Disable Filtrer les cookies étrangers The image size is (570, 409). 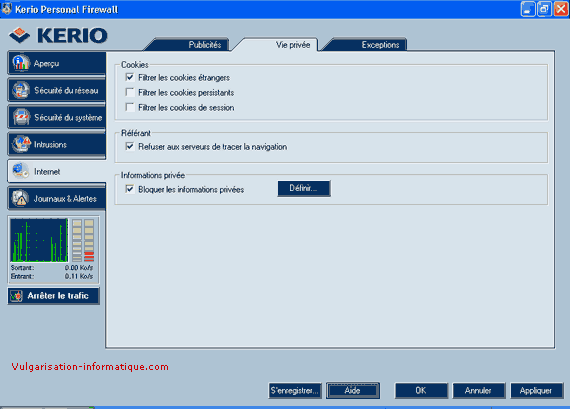[x=130, y=77]
